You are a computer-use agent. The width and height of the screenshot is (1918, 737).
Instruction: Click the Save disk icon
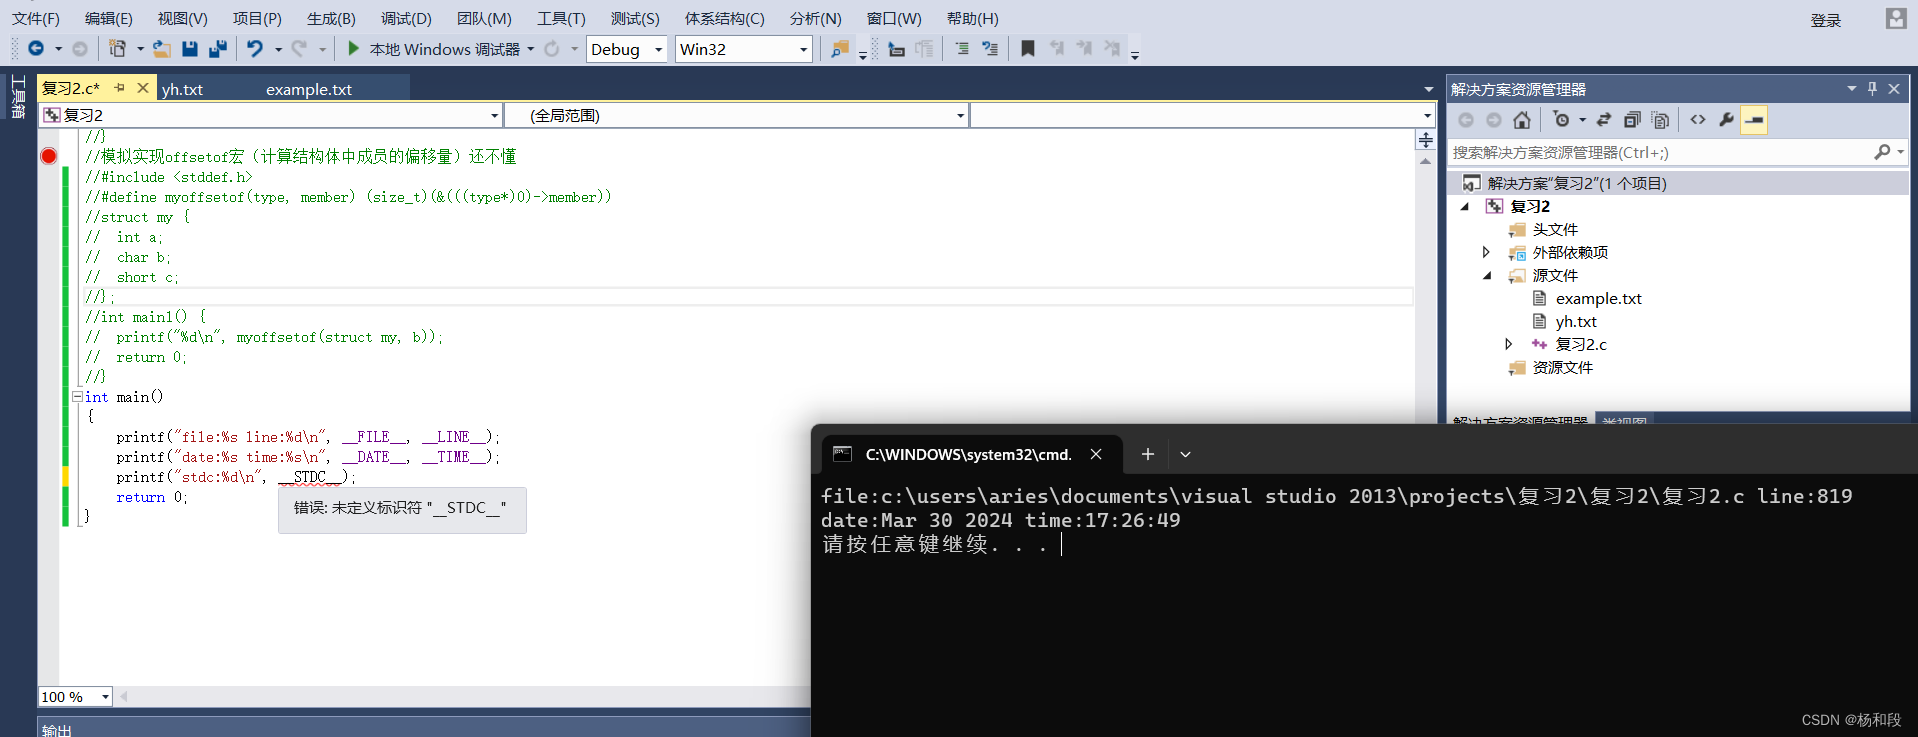point(190,48)
